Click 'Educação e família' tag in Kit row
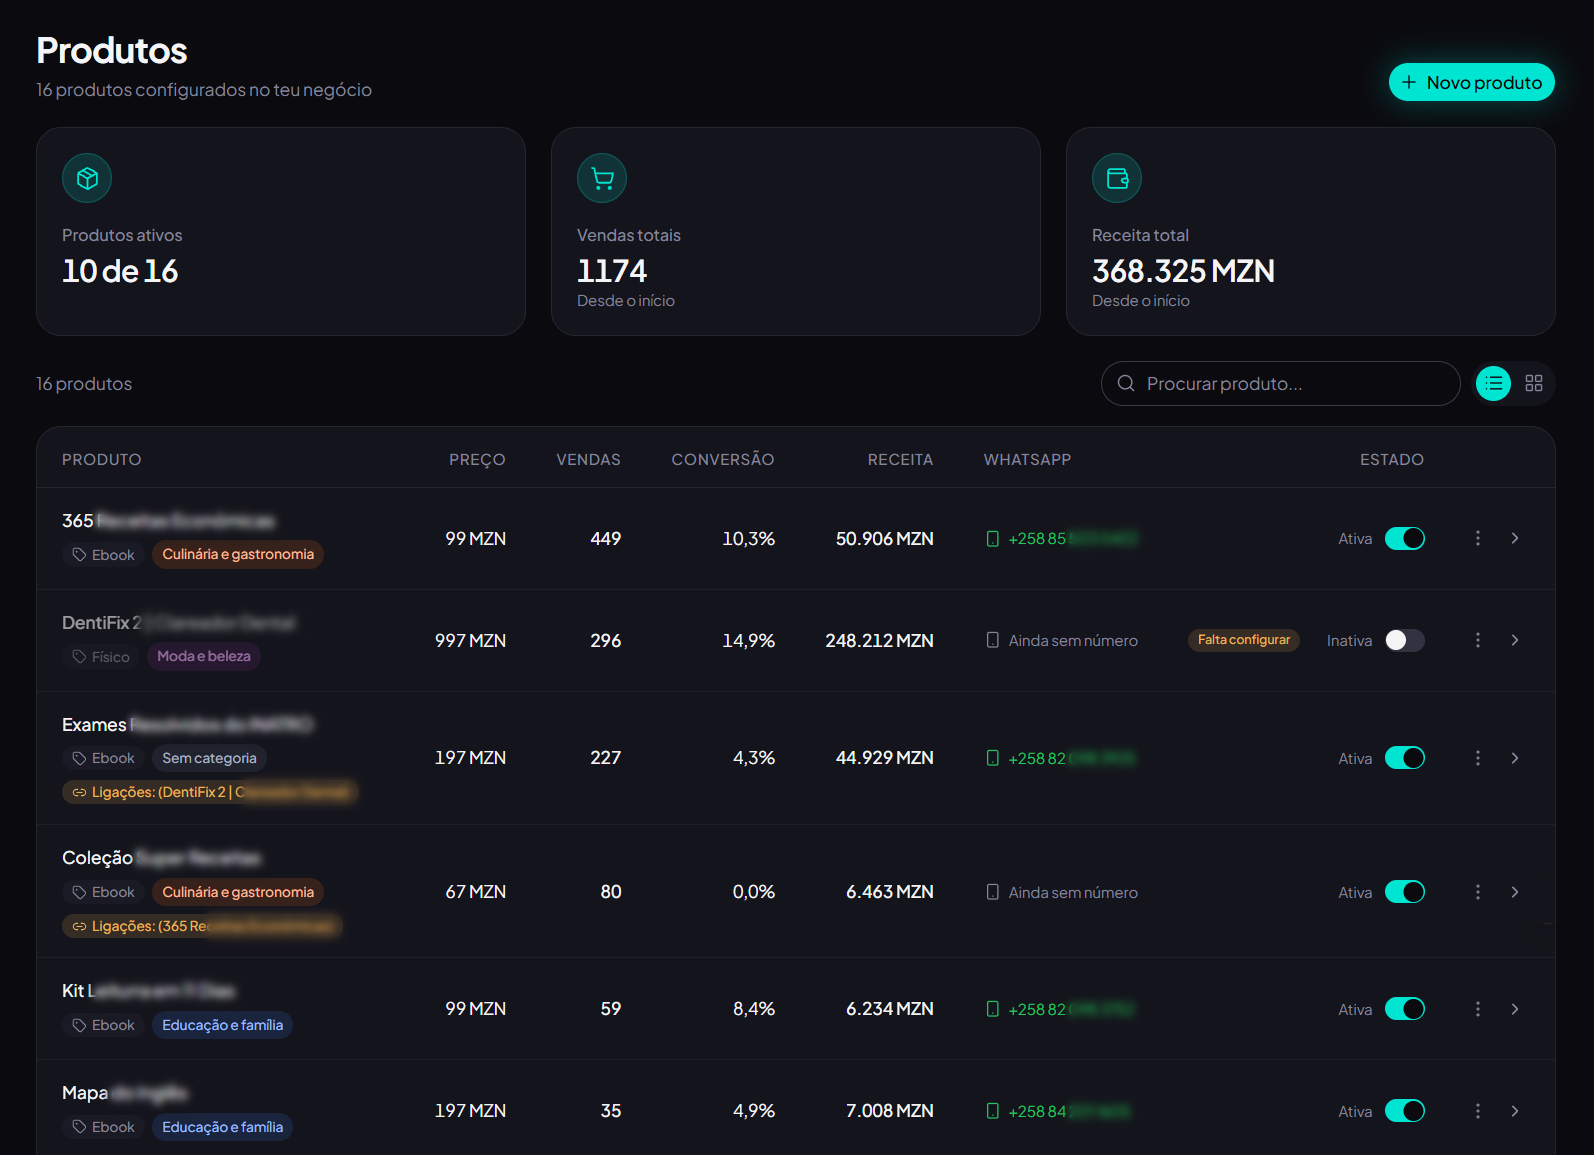The image size is (1594, 1155). click(222, 1025)
